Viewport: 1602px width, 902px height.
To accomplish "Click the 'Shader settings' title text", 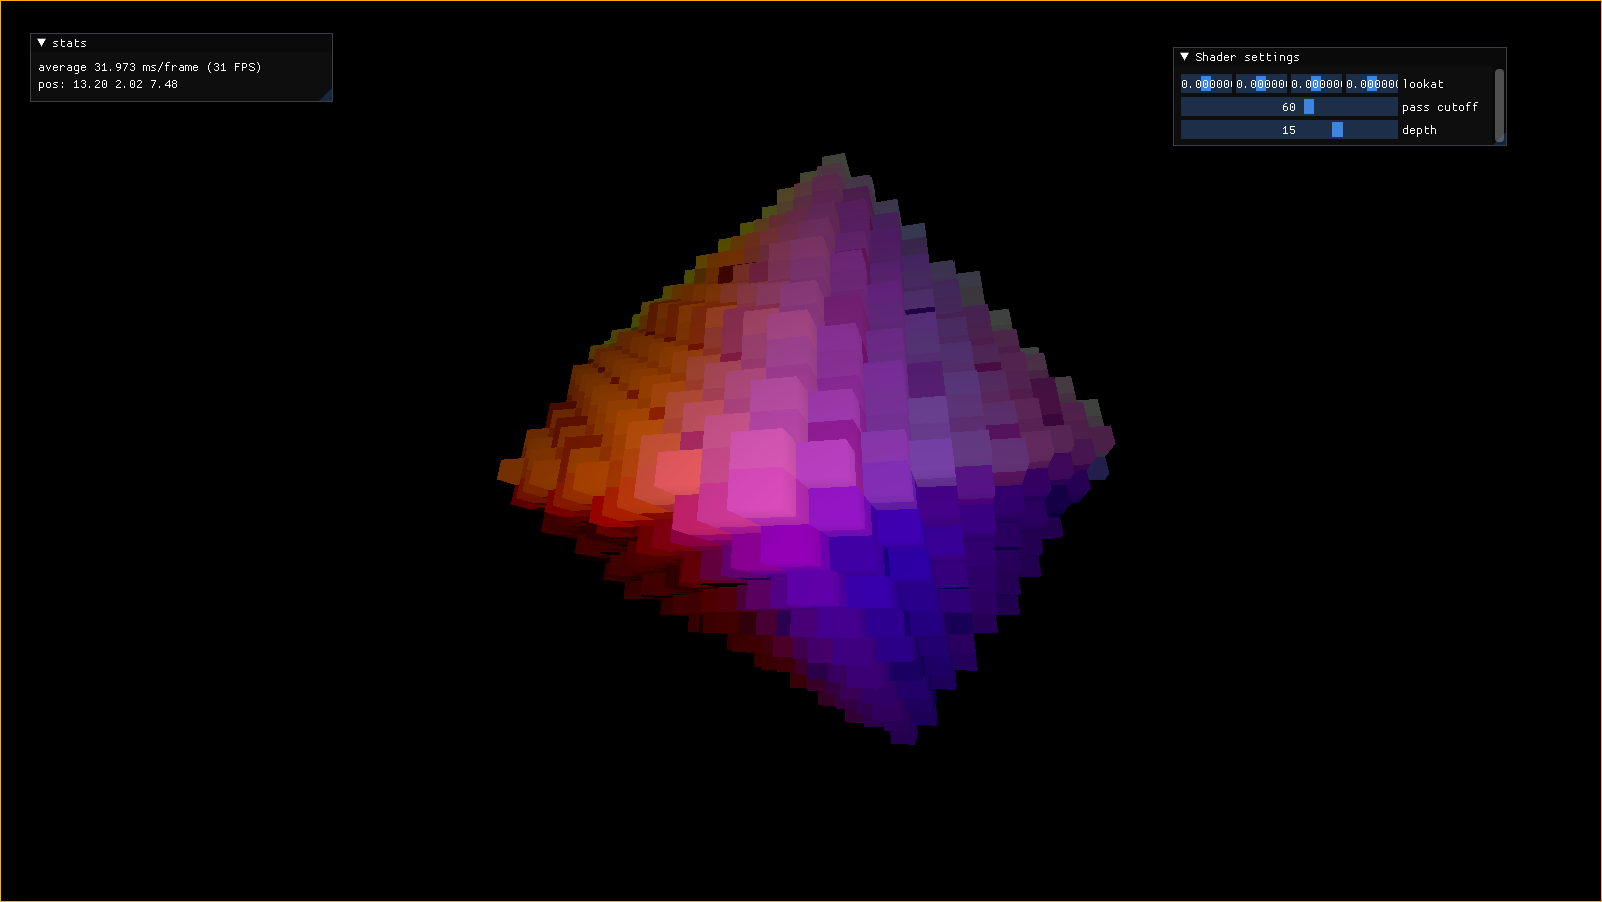I will (1247, 57).
